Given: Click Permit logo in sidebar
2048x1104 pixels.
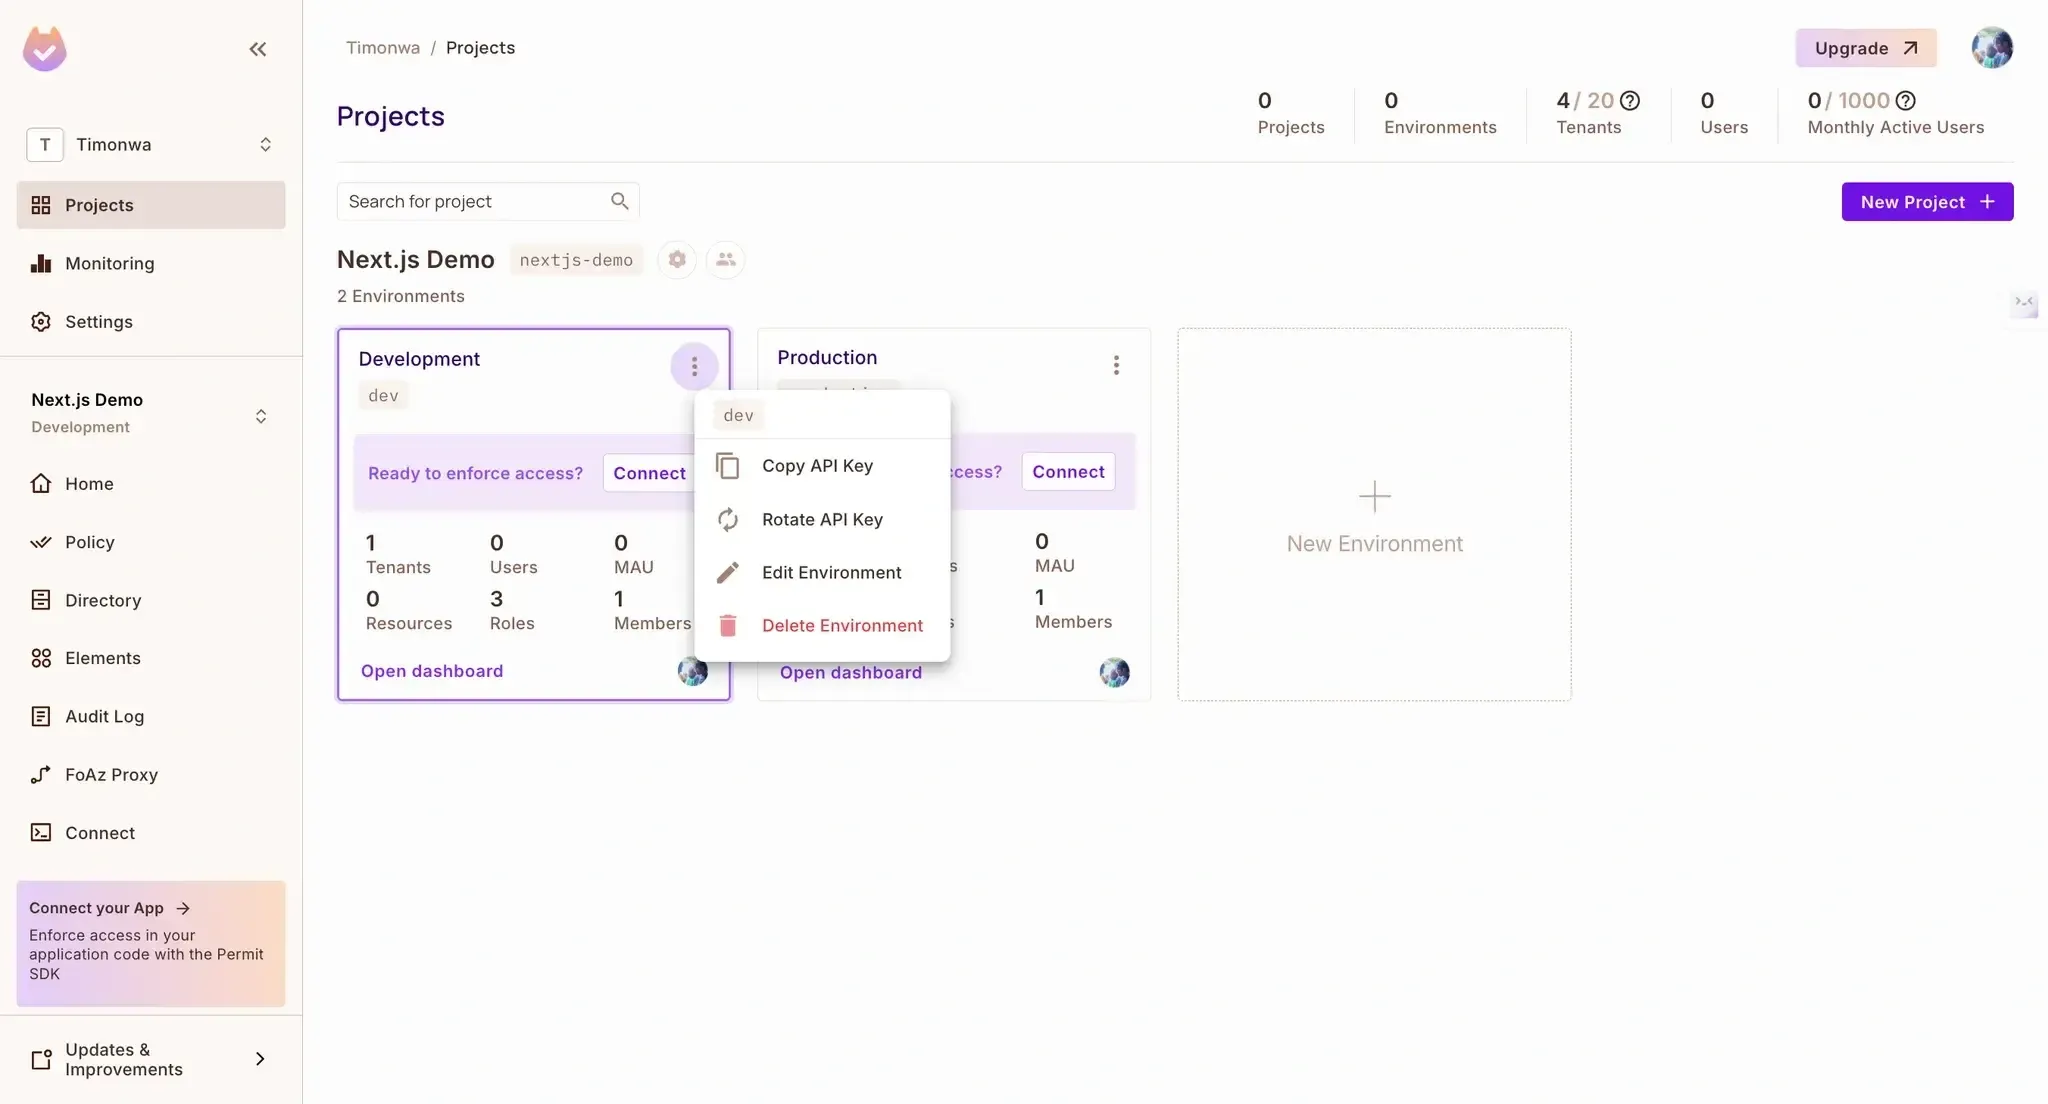Looking at the screenshot, I should click(45, 49).
